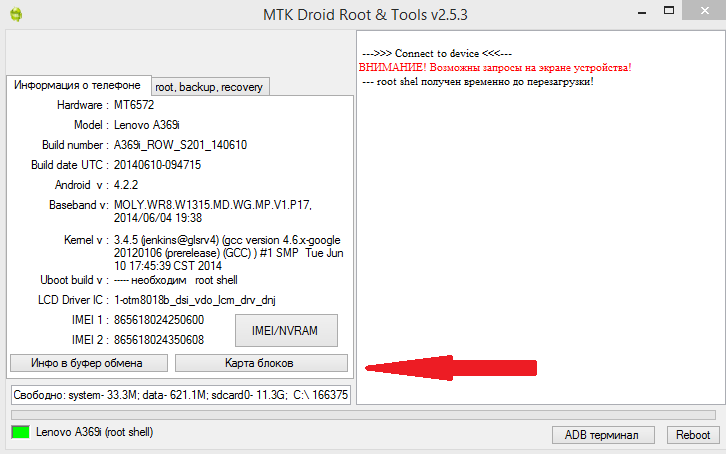The height and width of the screenshot is (454, 726).
Task: Close the MTK Droid Root & Tools window
Action: coord(704,10)
